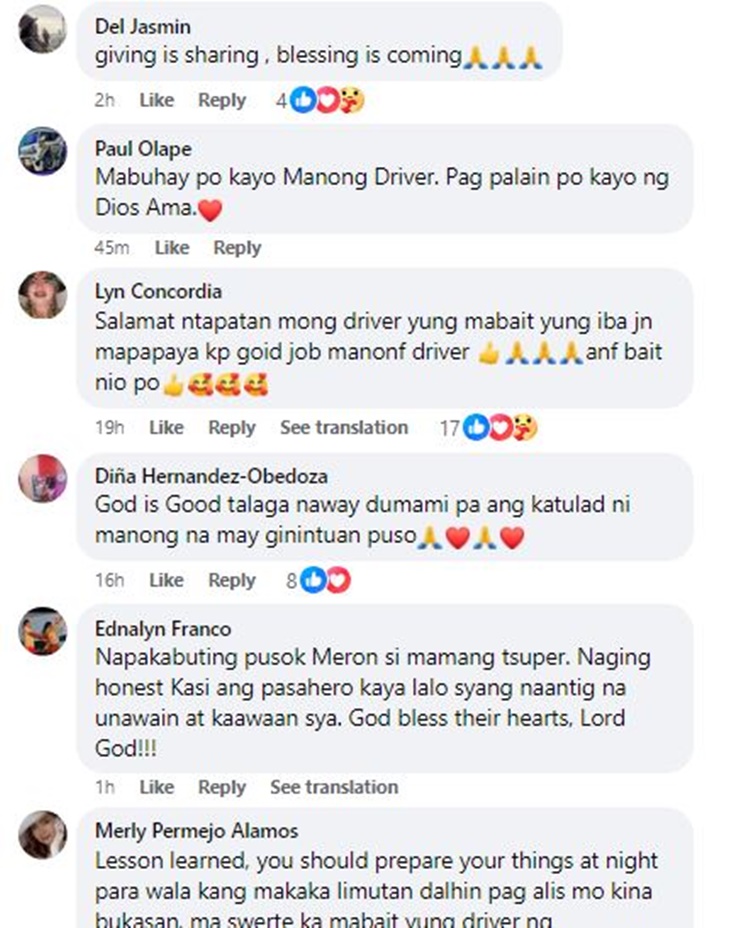Screen dimensions: 750x928
Task: Like Del Jasmin's comment
Action: tap(156, 100)
